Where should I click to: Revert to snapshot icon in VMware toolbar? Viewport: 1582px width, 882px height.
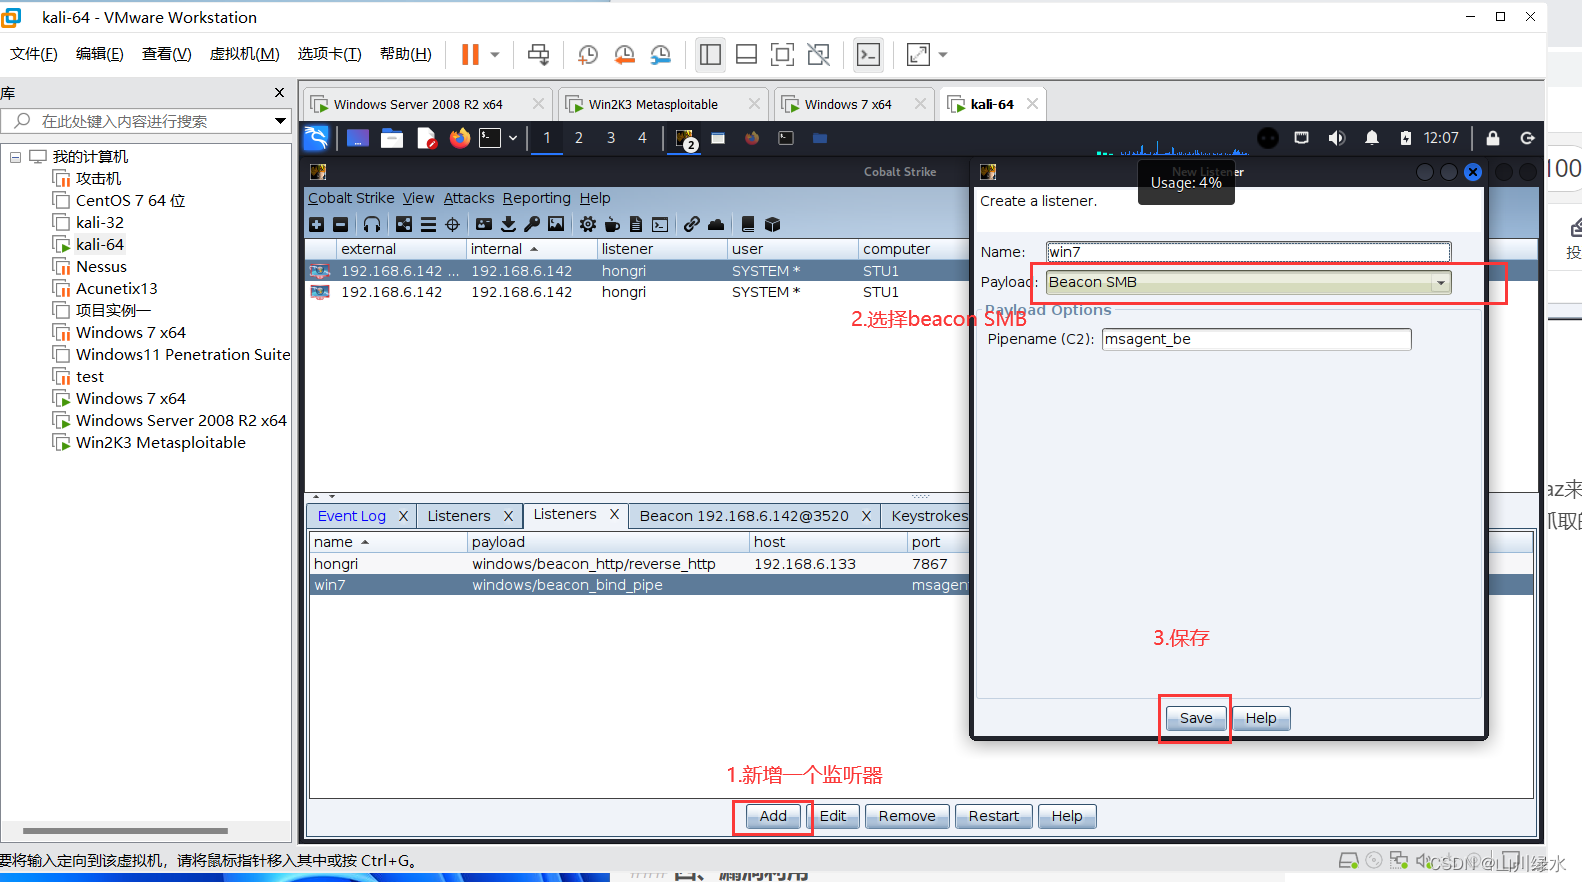coord(624,54)
